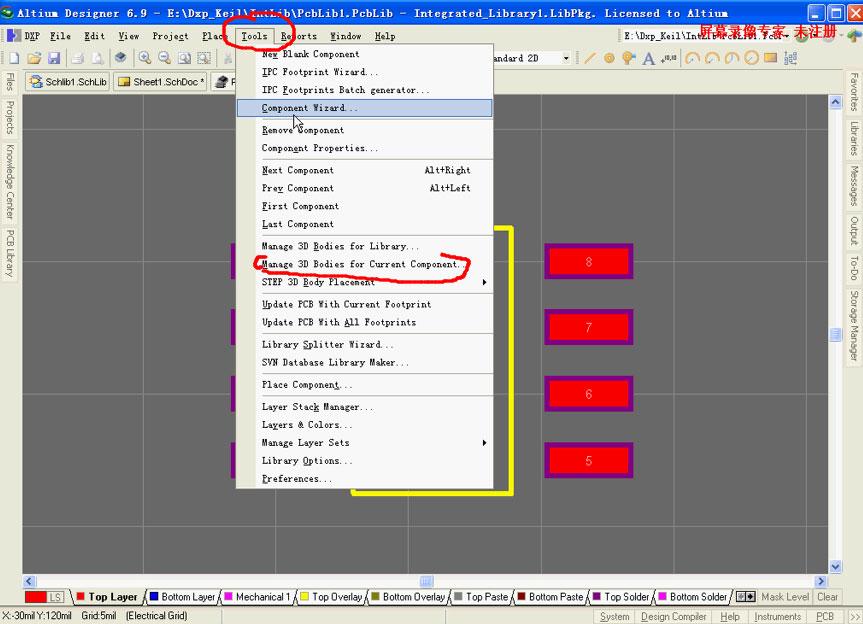Open the Reports menu
The image size is (863, 624).
pyautogui.click(x=298, y=36)
